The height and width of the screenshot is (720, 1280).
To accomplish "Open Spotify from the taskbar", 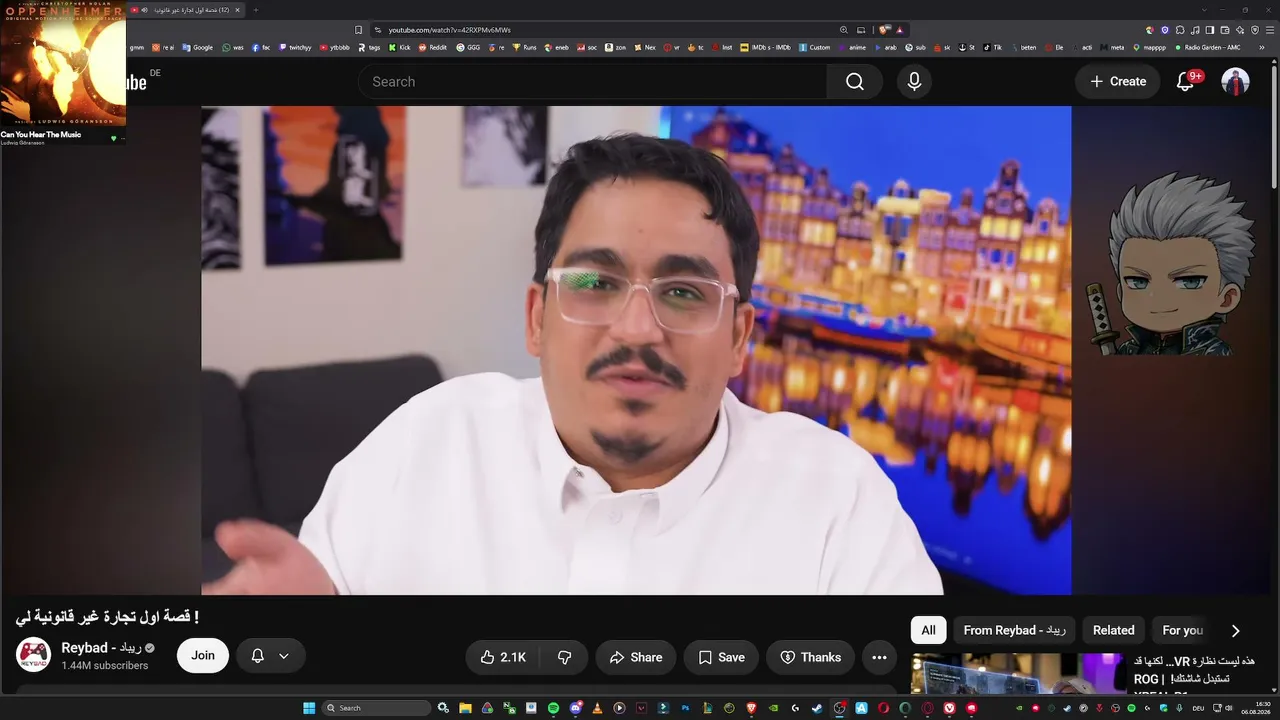I will (553, 708).
